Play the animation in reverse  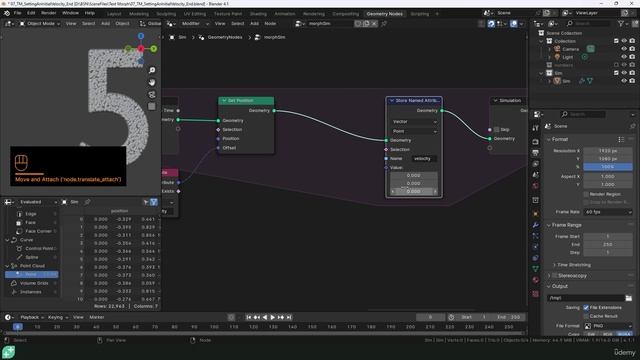(265, 317)
